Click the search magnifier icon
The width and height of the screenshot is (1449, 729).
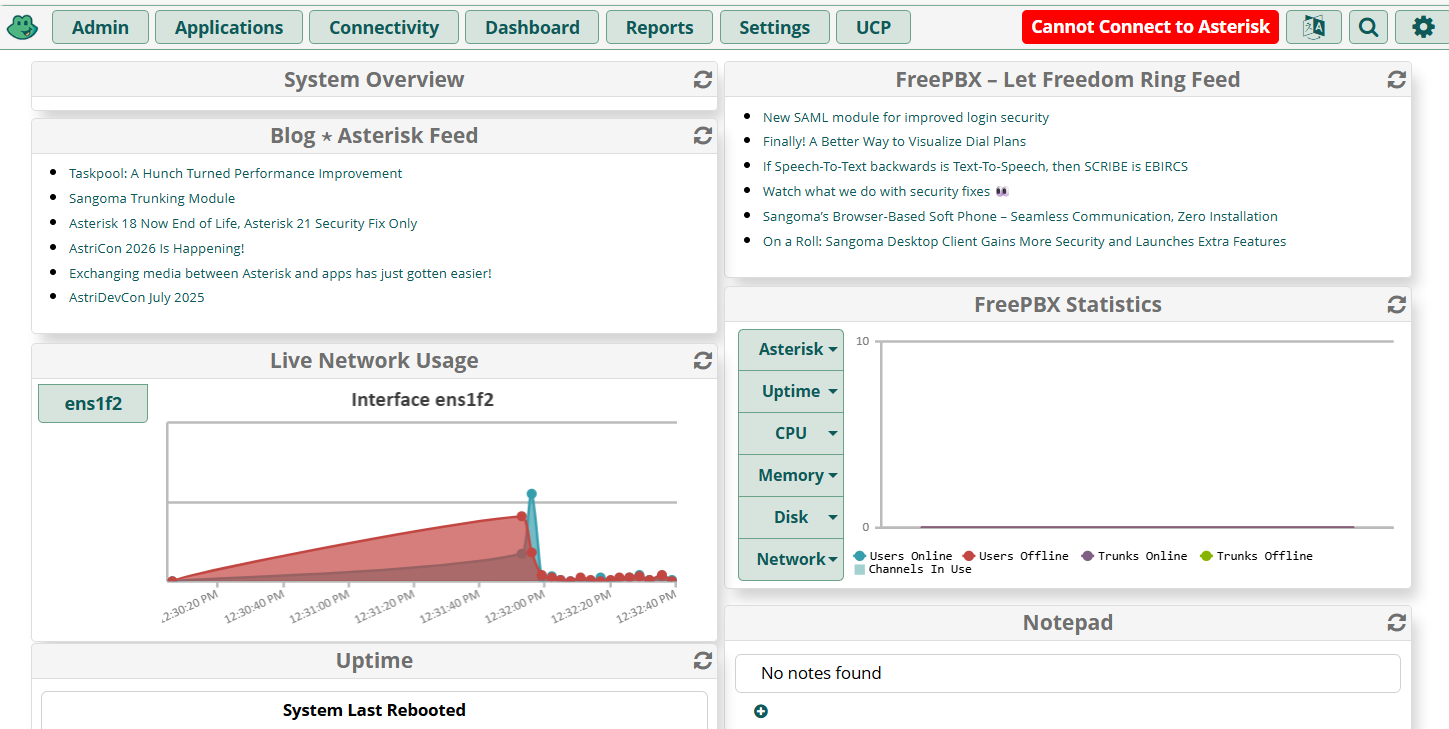pyautogui.click(x=1368, y=27)
